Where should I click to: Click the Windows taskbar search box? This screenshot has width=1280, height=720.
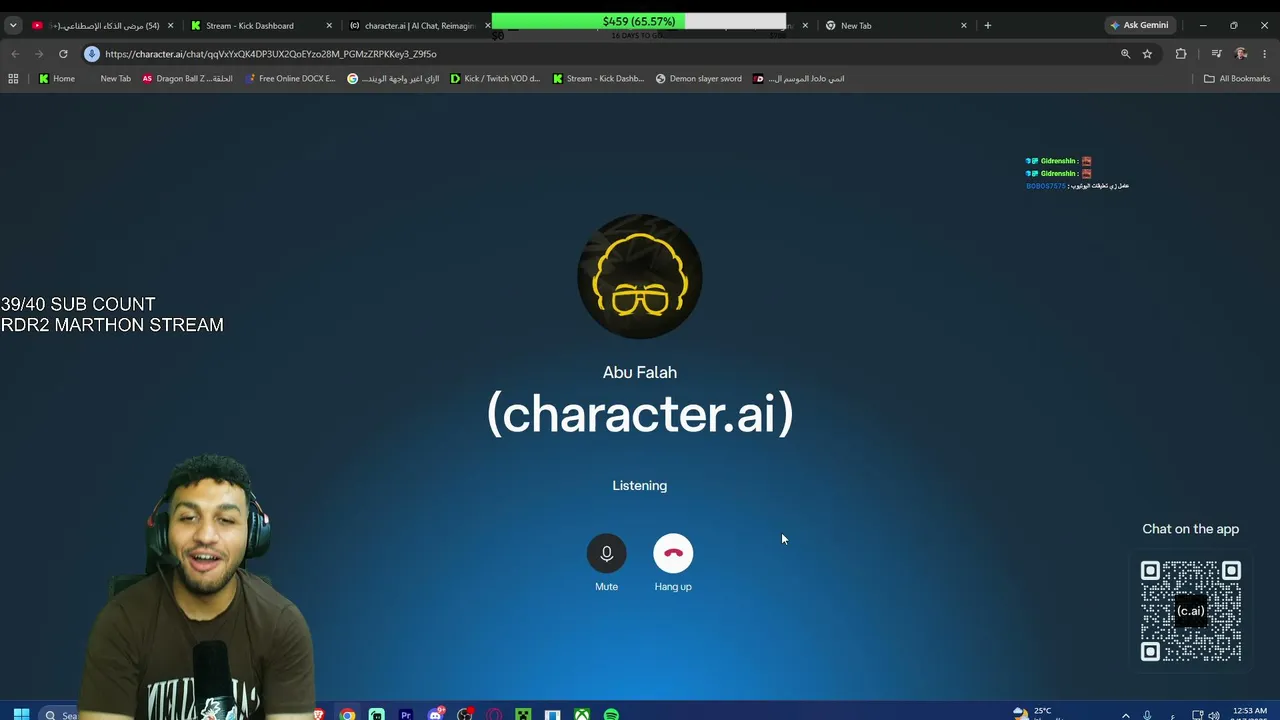coord(60,714)
